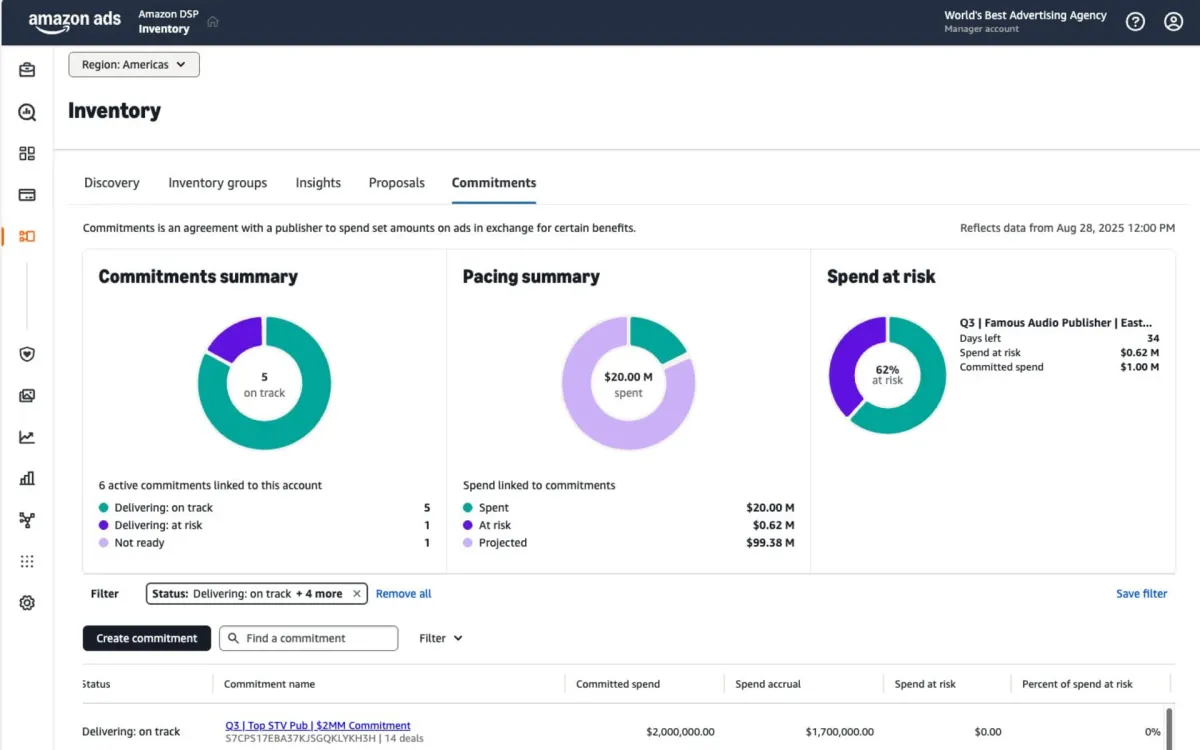The image size is (1200, 750).
Task: Open the Filter dropdown above the table
Action: tap(440, 638)
